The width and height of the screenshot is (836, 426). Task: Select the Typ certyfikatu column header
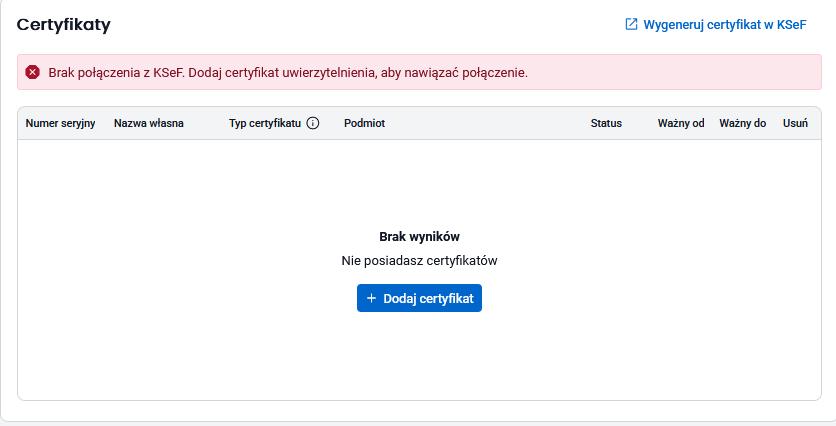pos(264,123)
